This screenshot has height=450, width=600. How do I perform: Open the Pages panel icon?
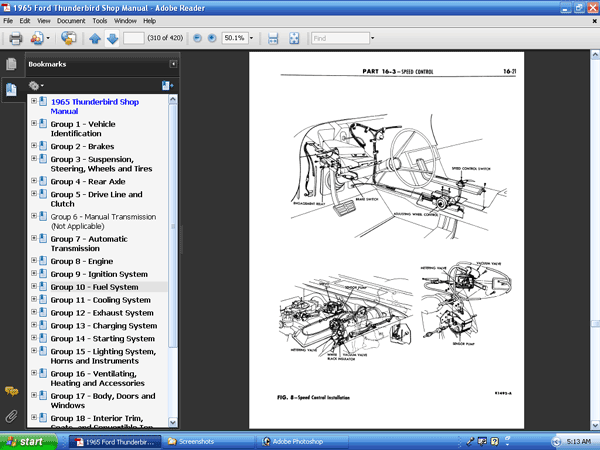[11, 64]
